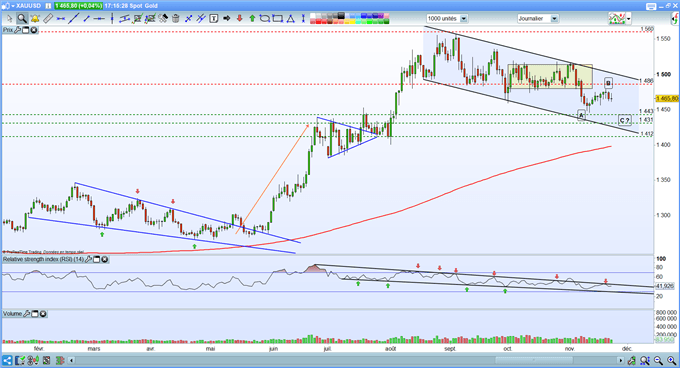
Task: Toggle window icon on Volume panel
Action: pos(35,313)
